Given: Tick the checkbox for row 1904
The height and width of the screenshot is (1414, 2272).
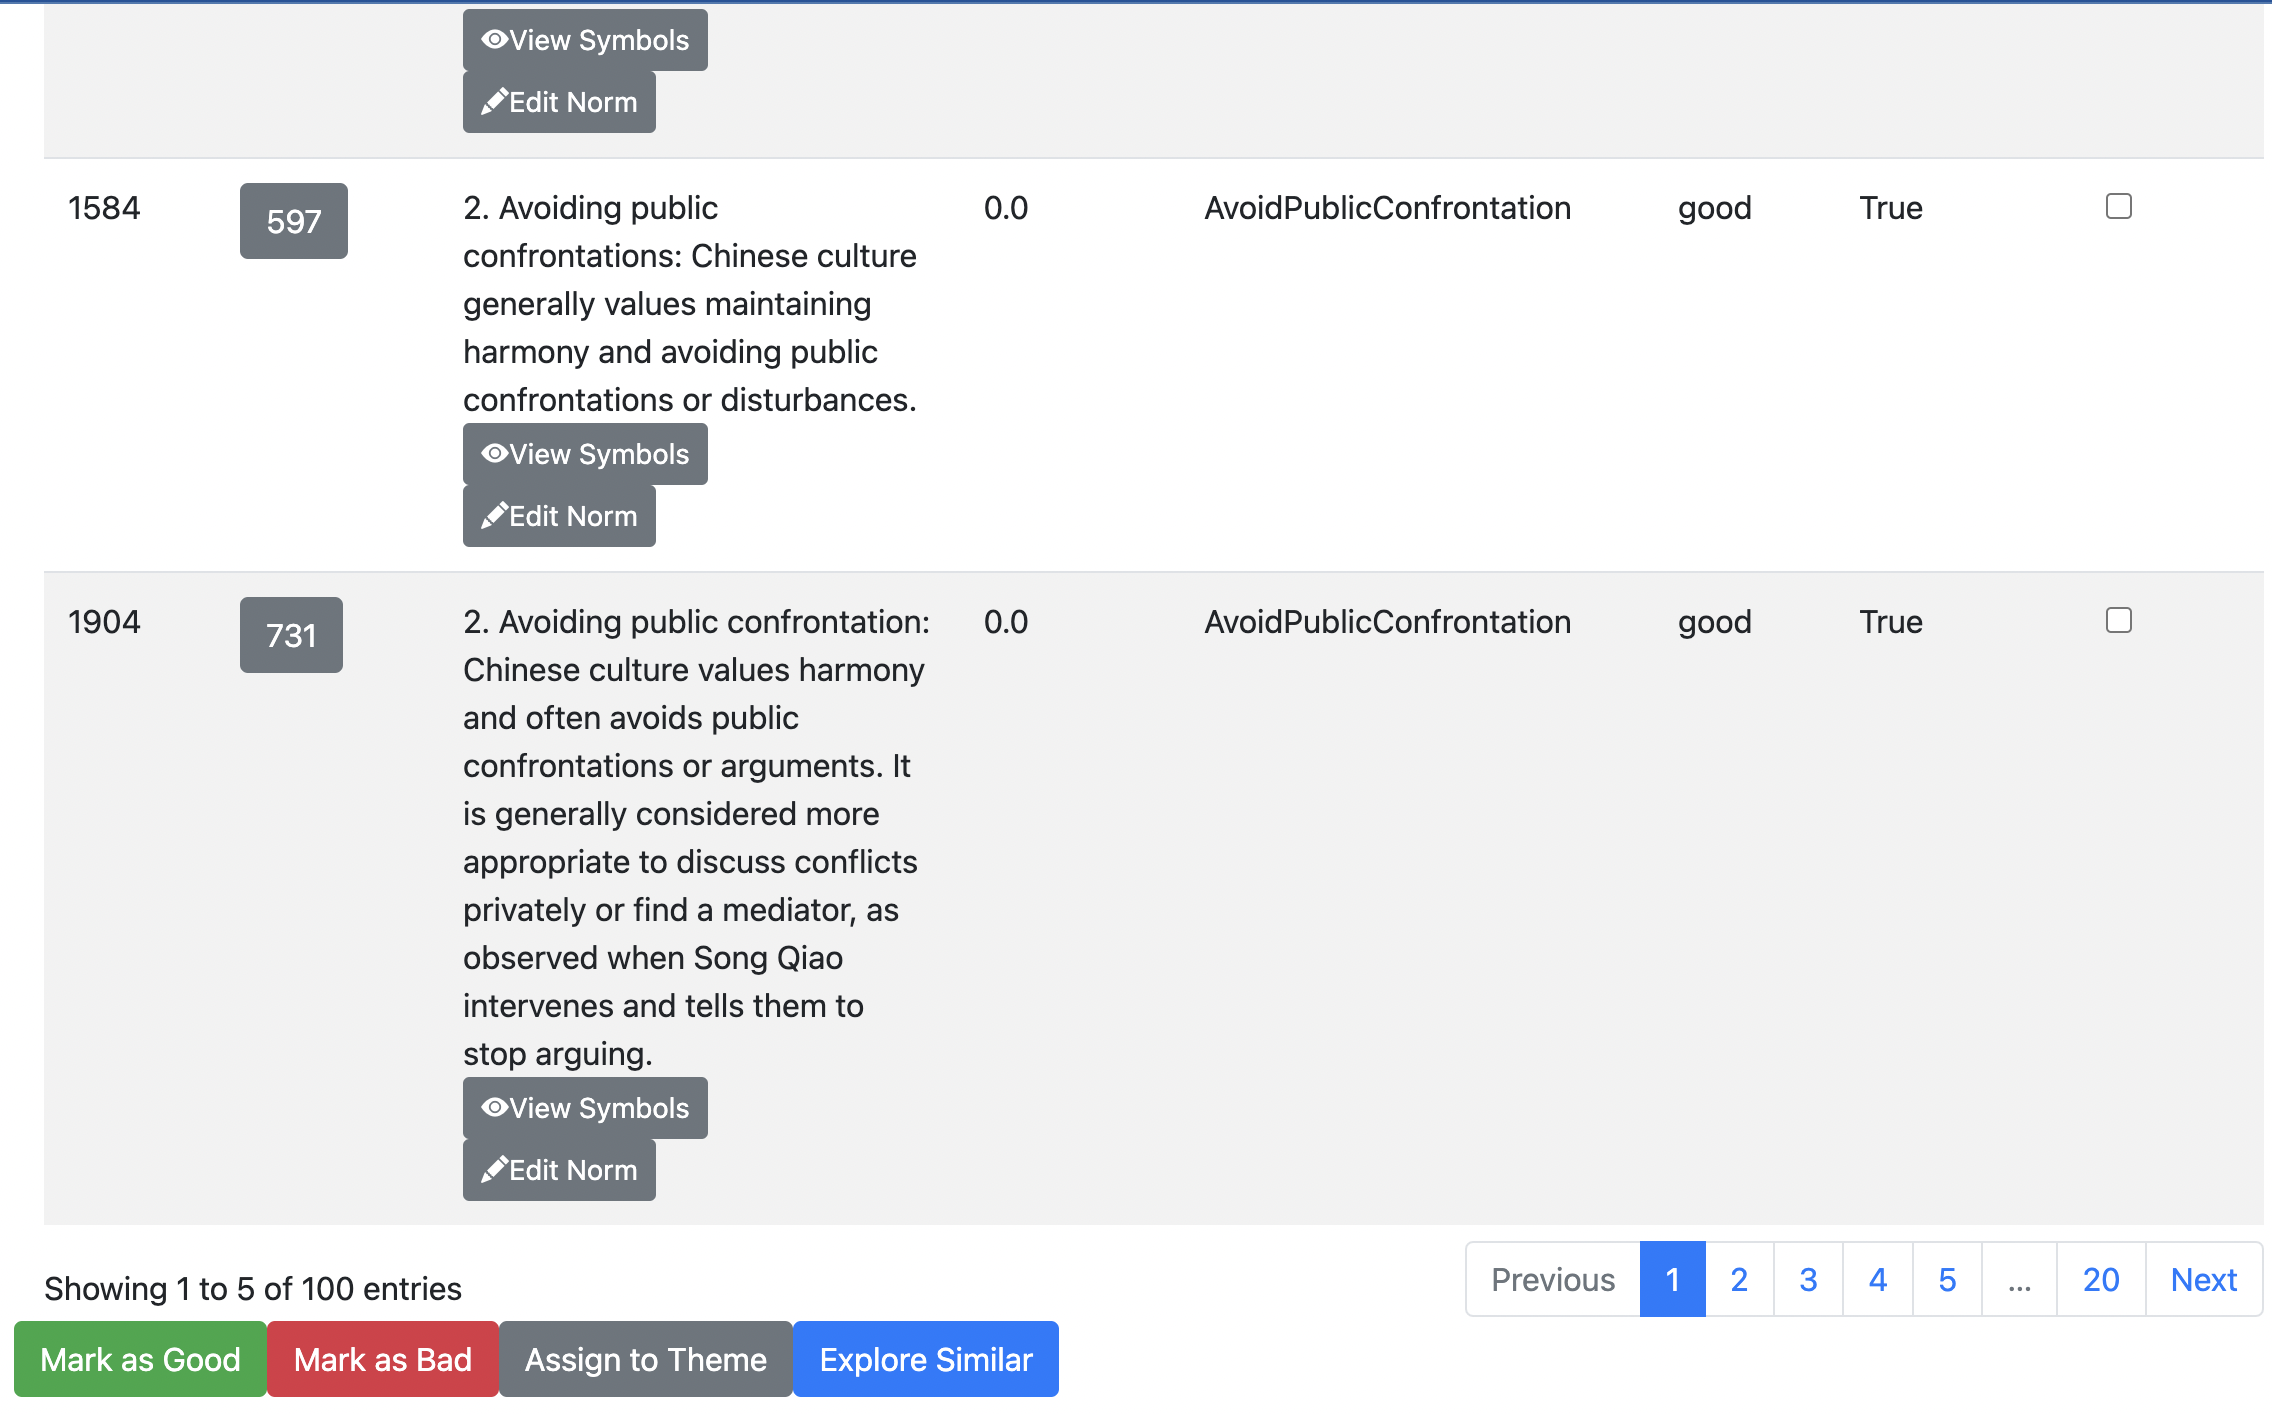Looking at the screenshot, I should pyautogui.click(x=2118, y=621).
